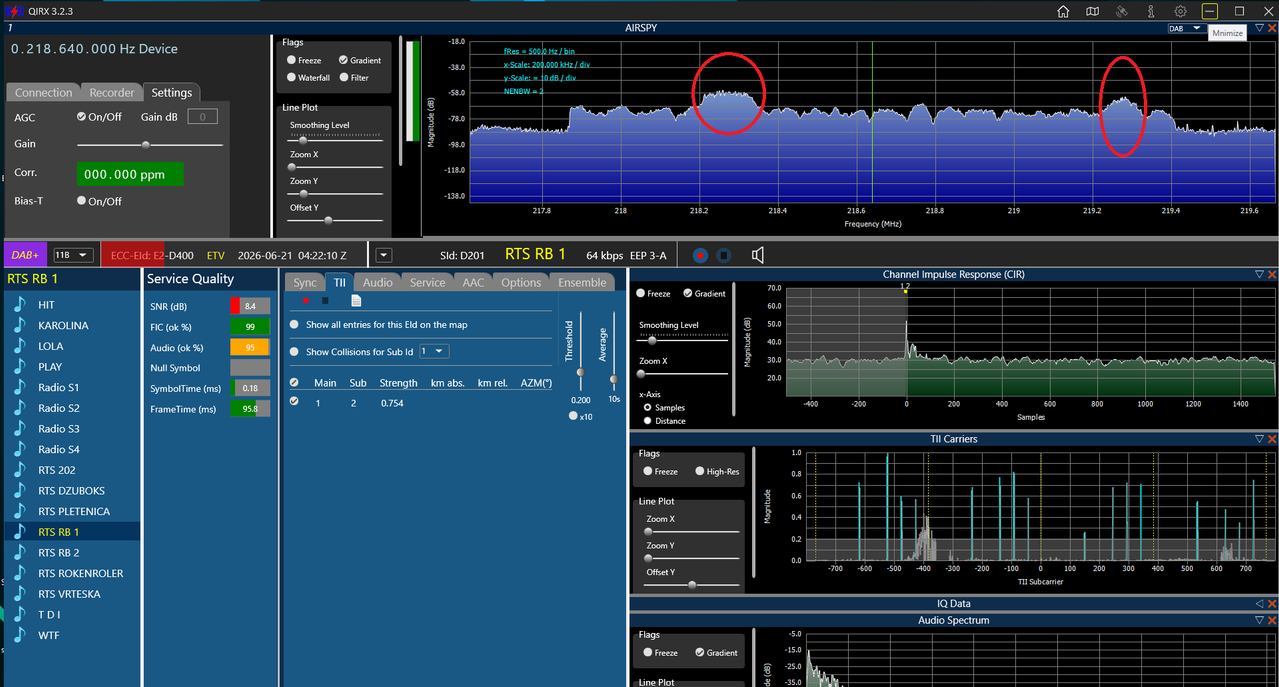Open the 11B channel dropdown

[x=74, y=255]
